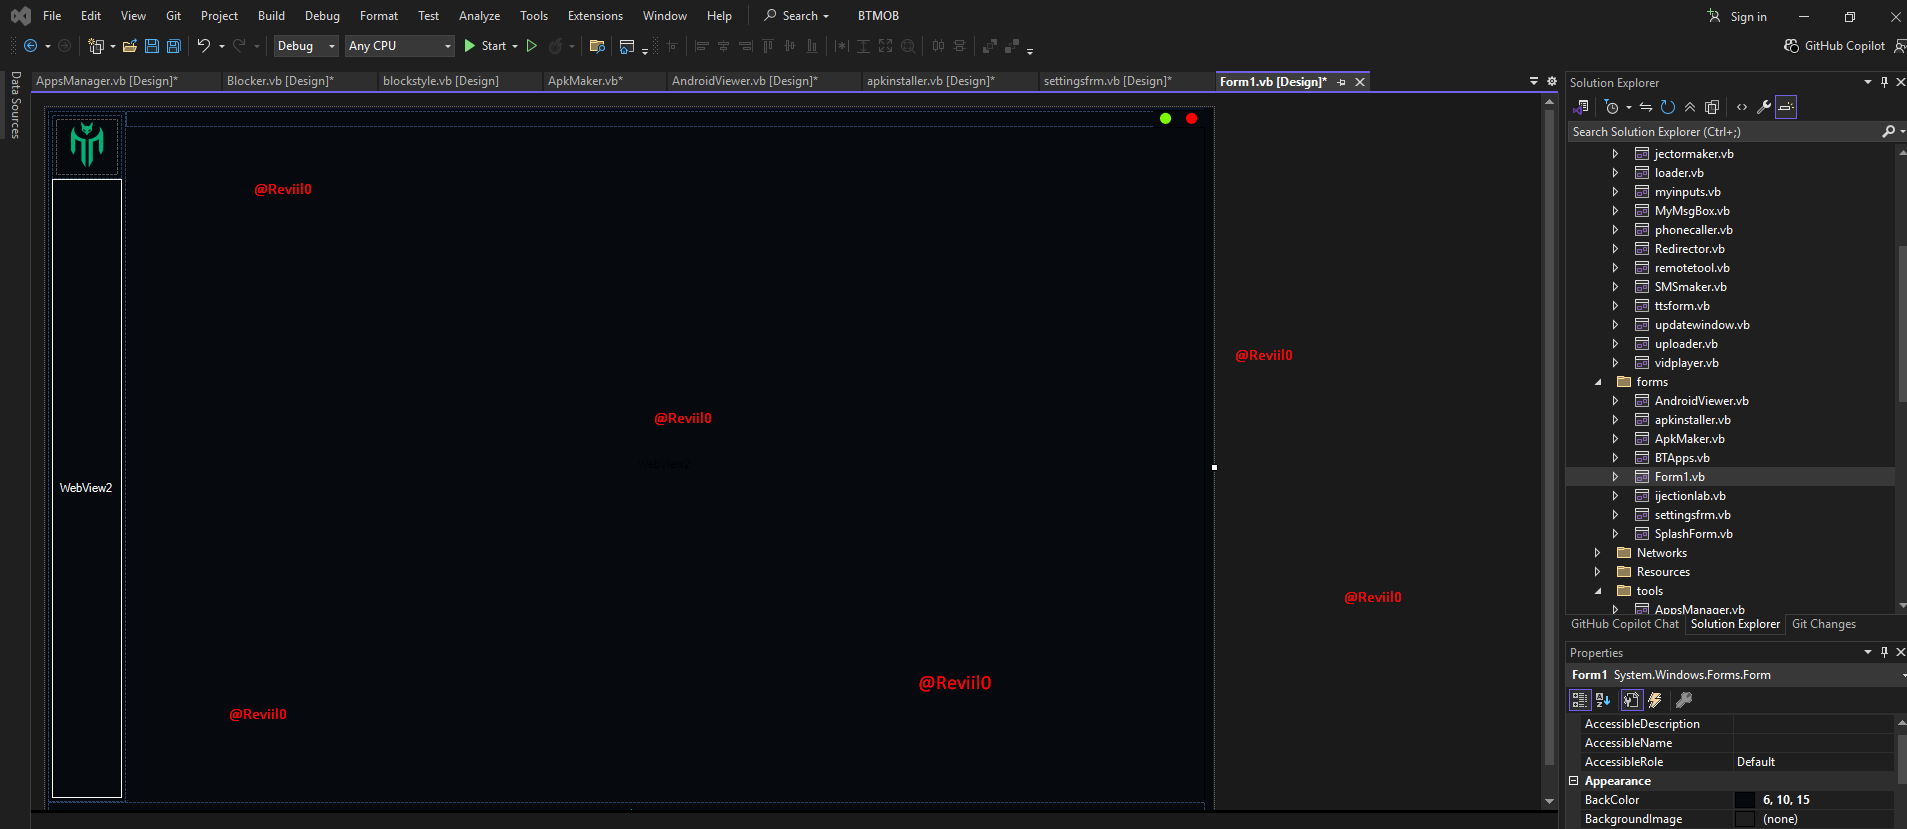1907x829 pixels.
Task: Show Events with the lightning bolt icon
Action: [x=1655, y=700]
